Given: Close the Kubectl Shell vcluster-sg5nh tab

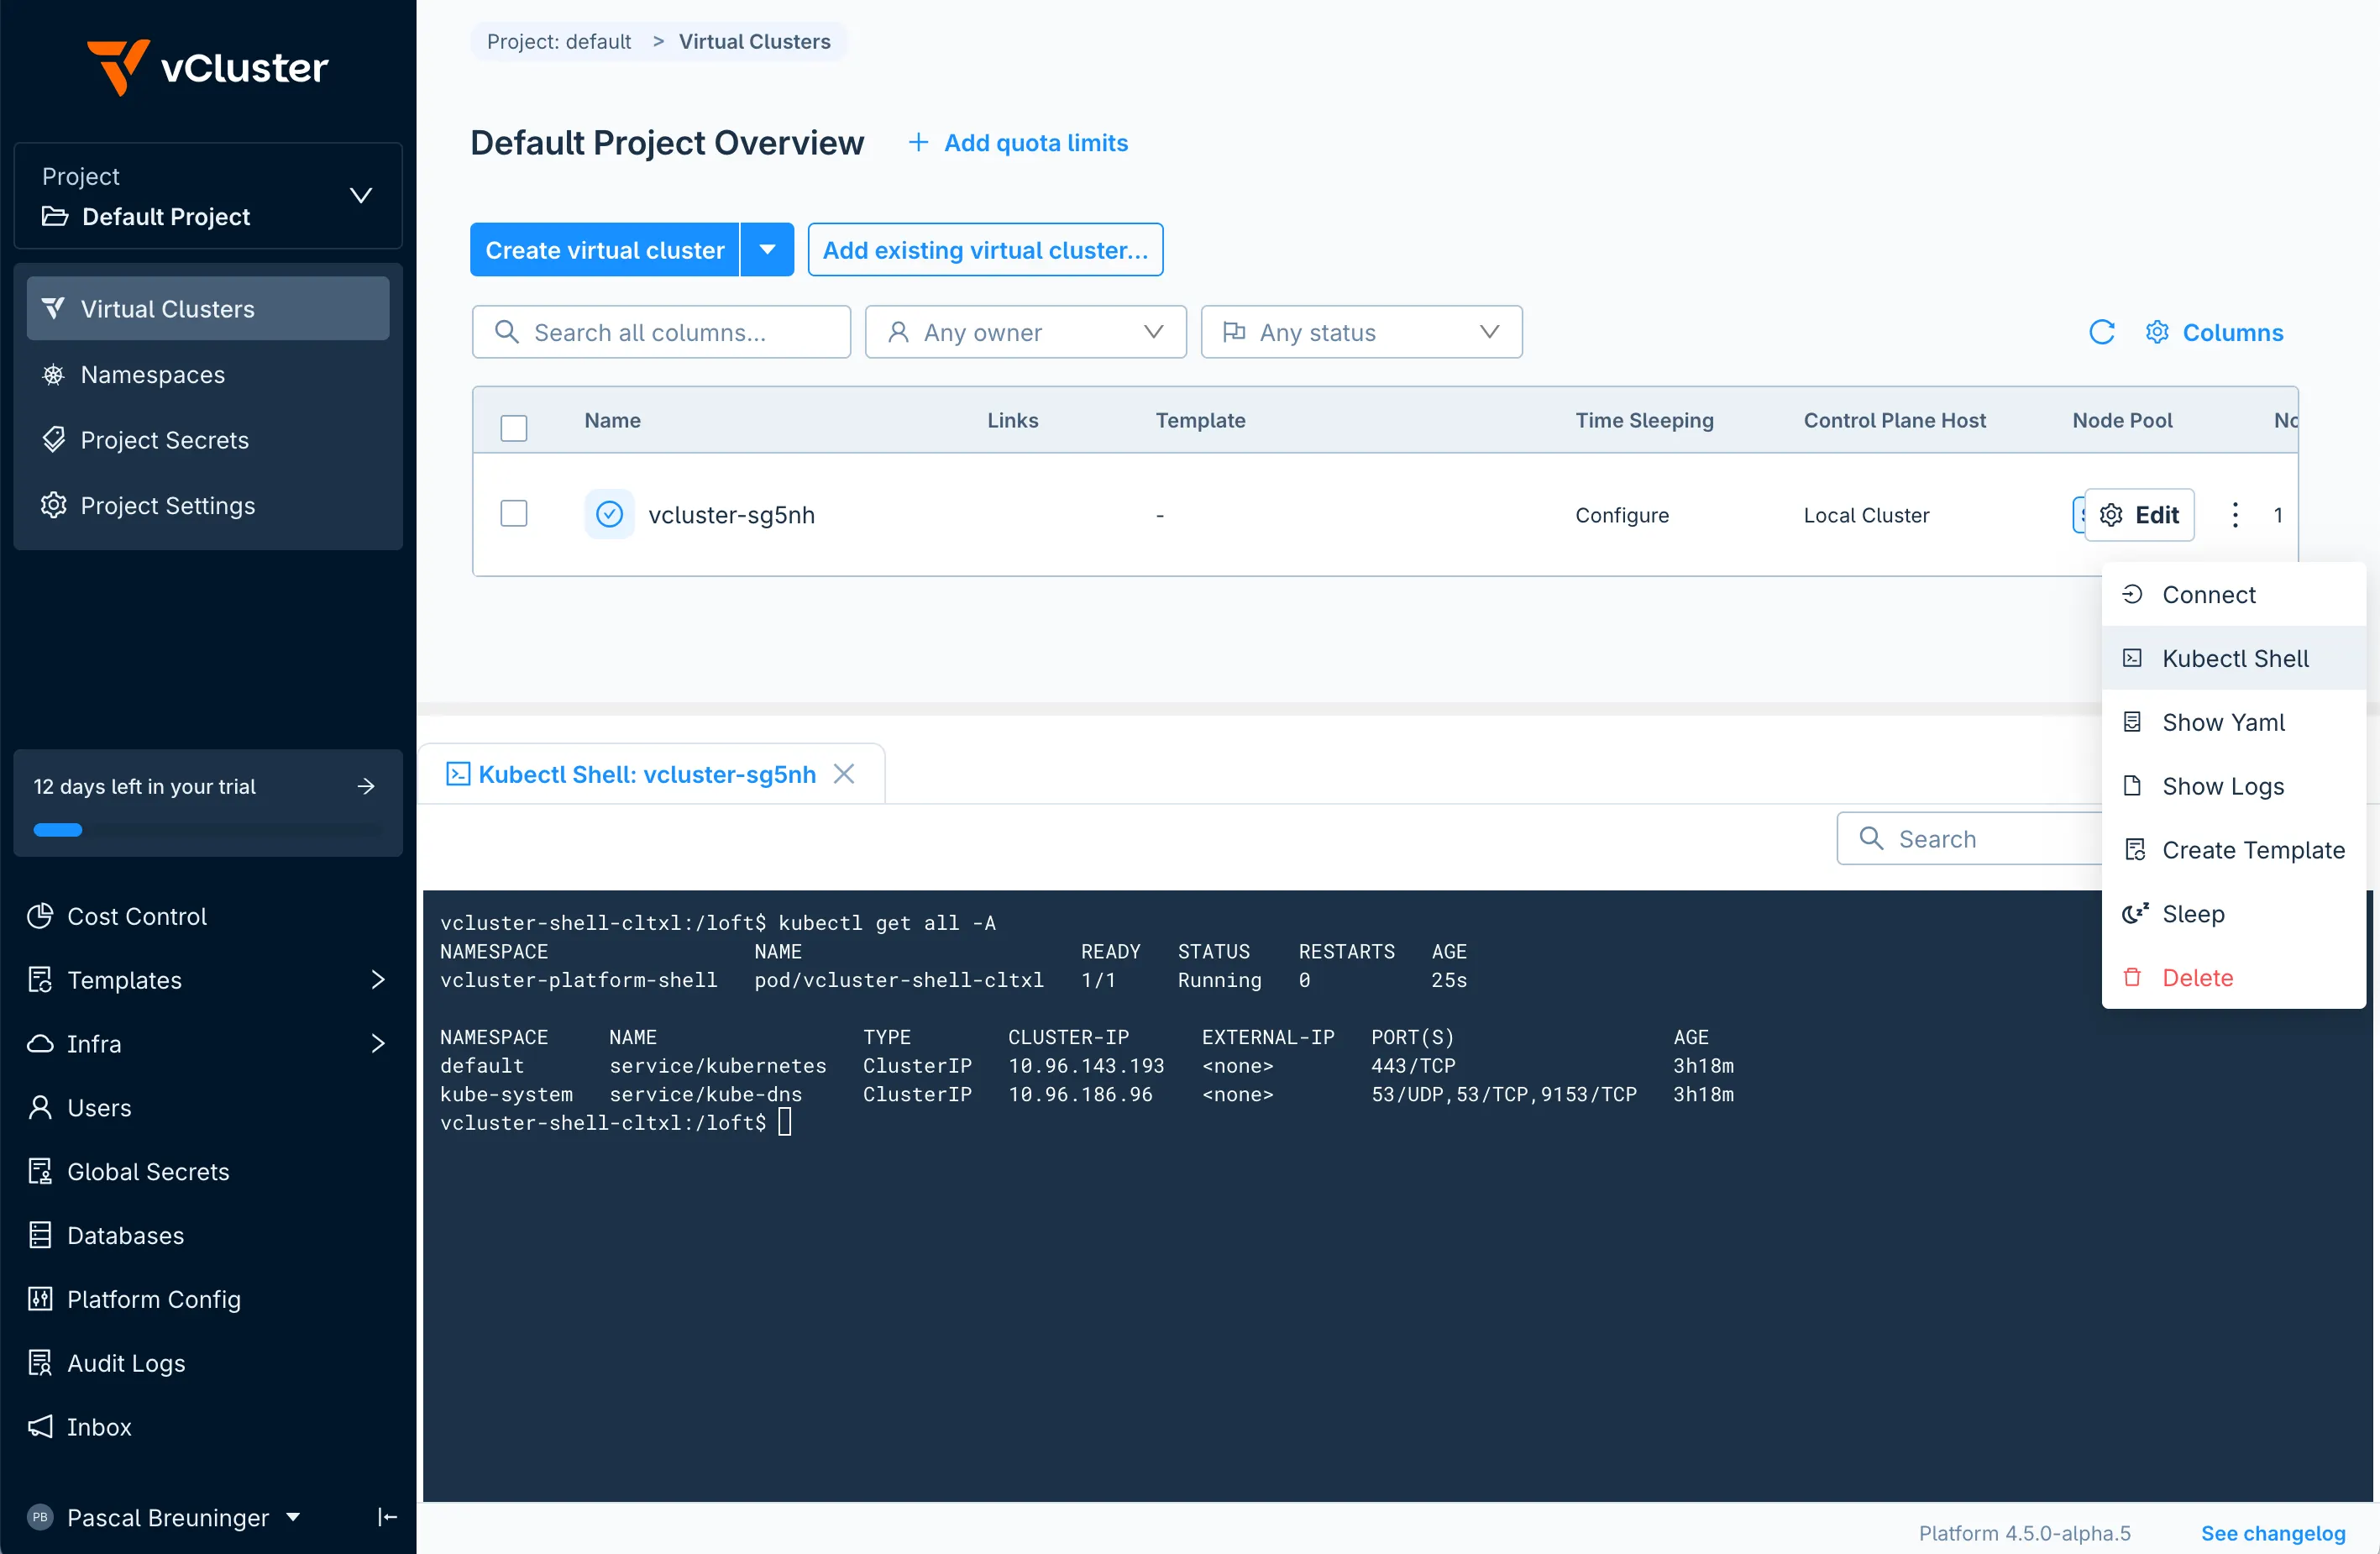Looking at the screenshot, I should (x=844, y=774).
